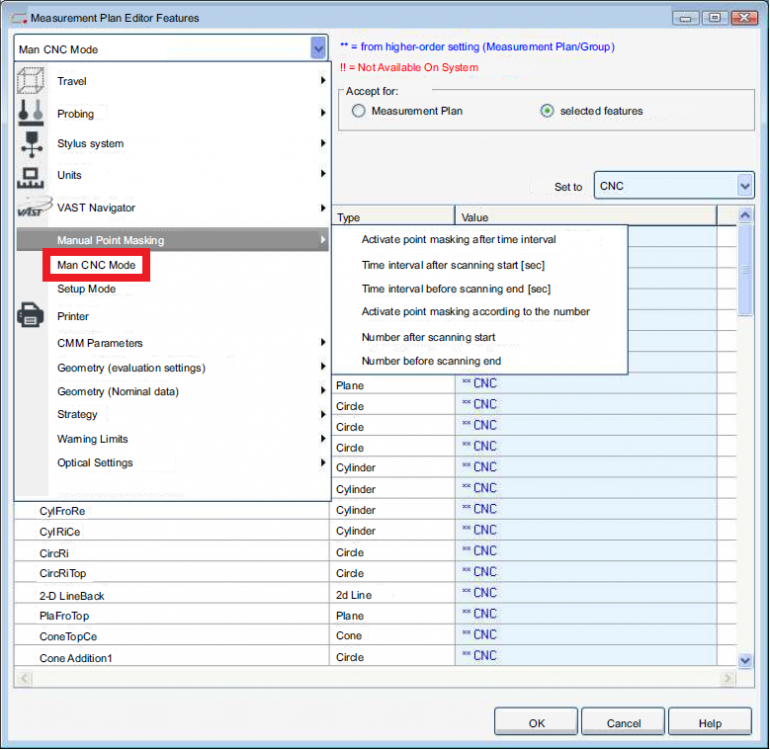
Task: Select the Measurement Plan radio button
Action: [359, 111]
